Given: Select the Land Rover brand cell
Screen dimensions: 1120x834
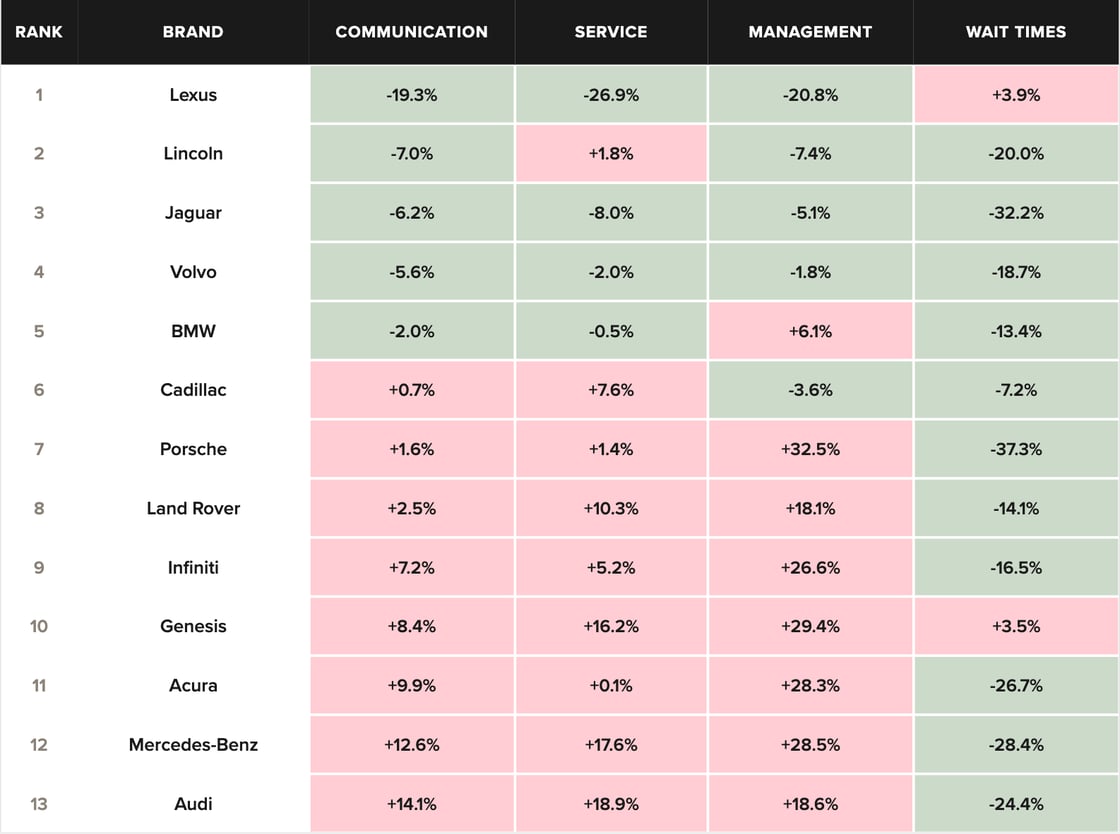Looking at the screenshot, I should coord(193,508).
